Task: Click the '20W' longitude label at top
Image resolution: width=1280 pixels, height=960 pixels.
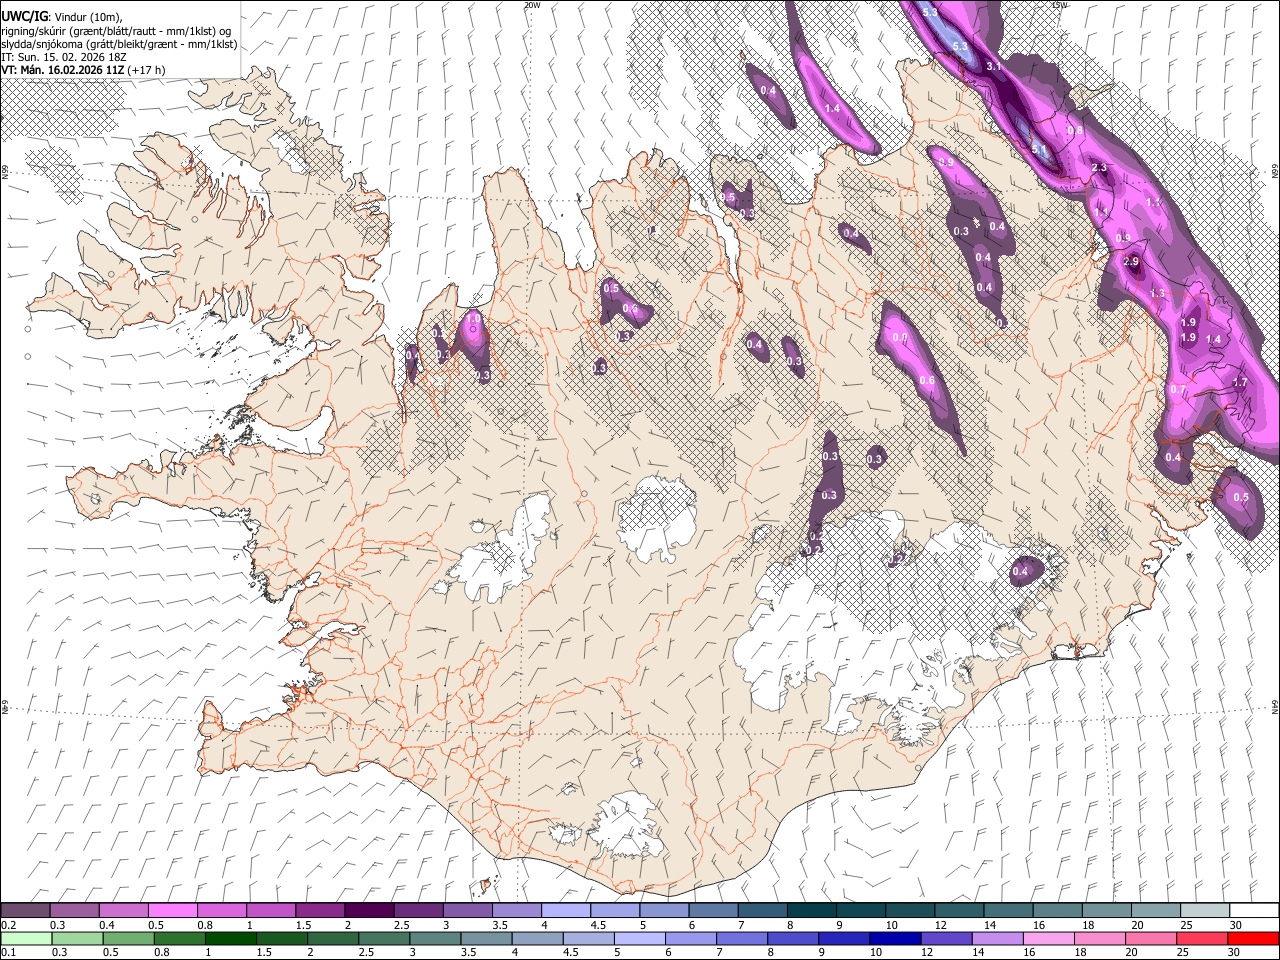Action: [x=532, y=5]
